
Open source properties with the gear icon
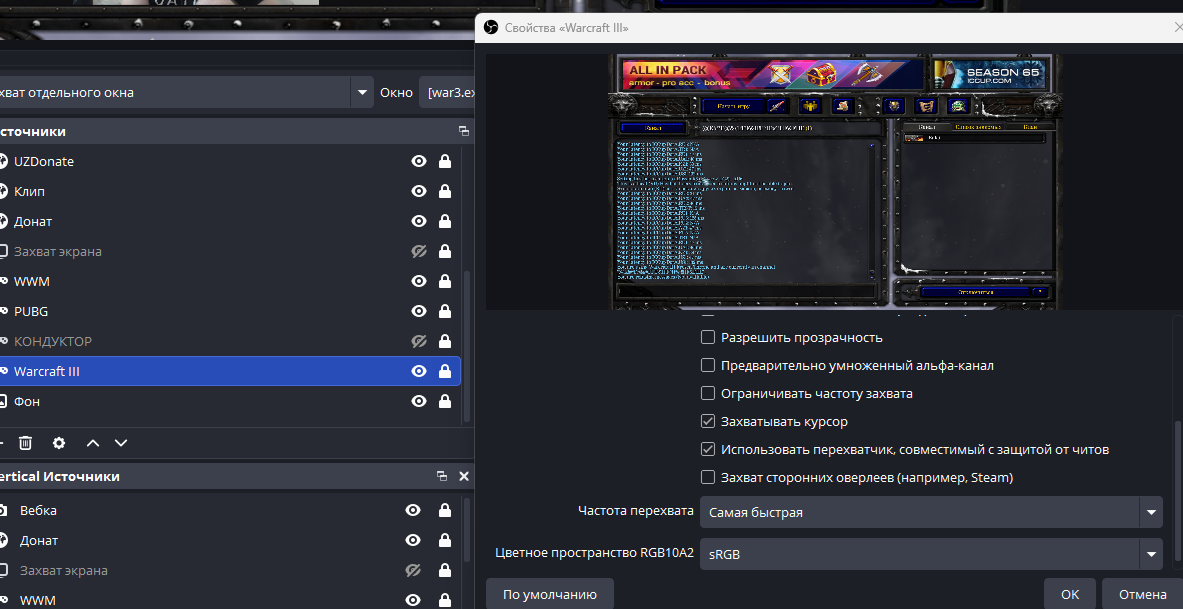59,443
